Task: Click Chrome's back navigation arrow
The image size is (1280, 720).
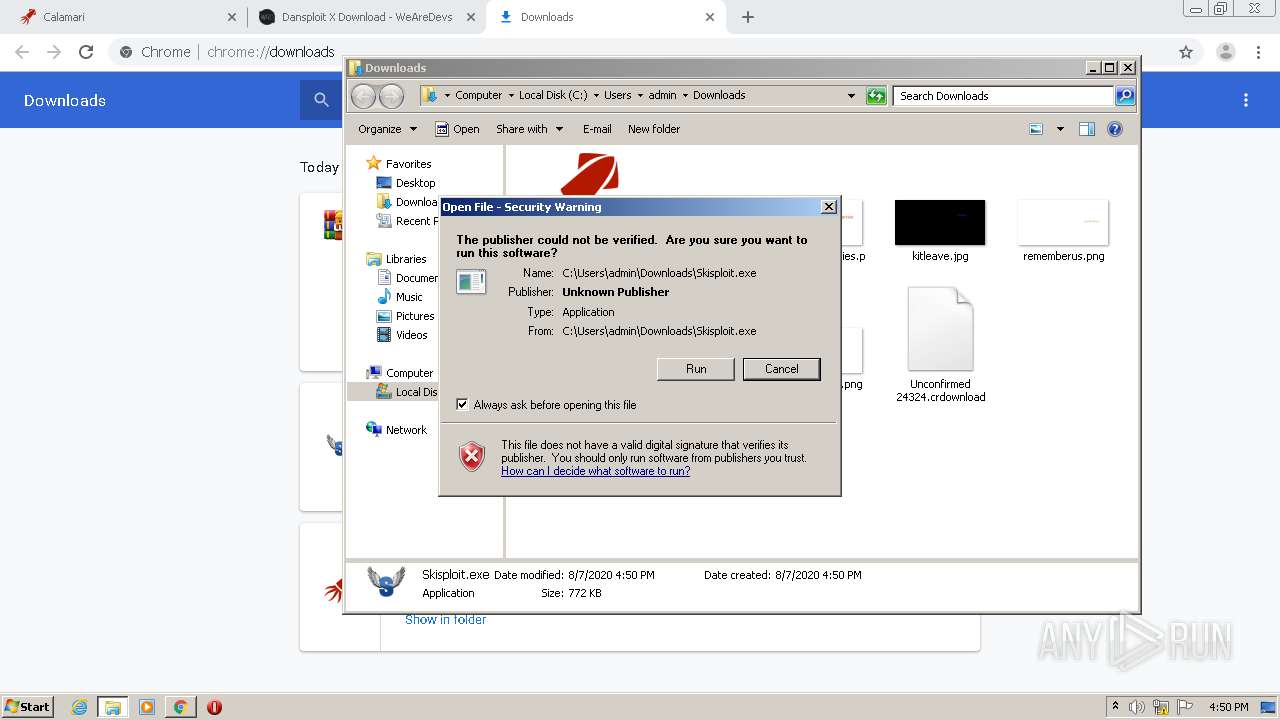Action: pyautogui.click(x=22, y=52)
